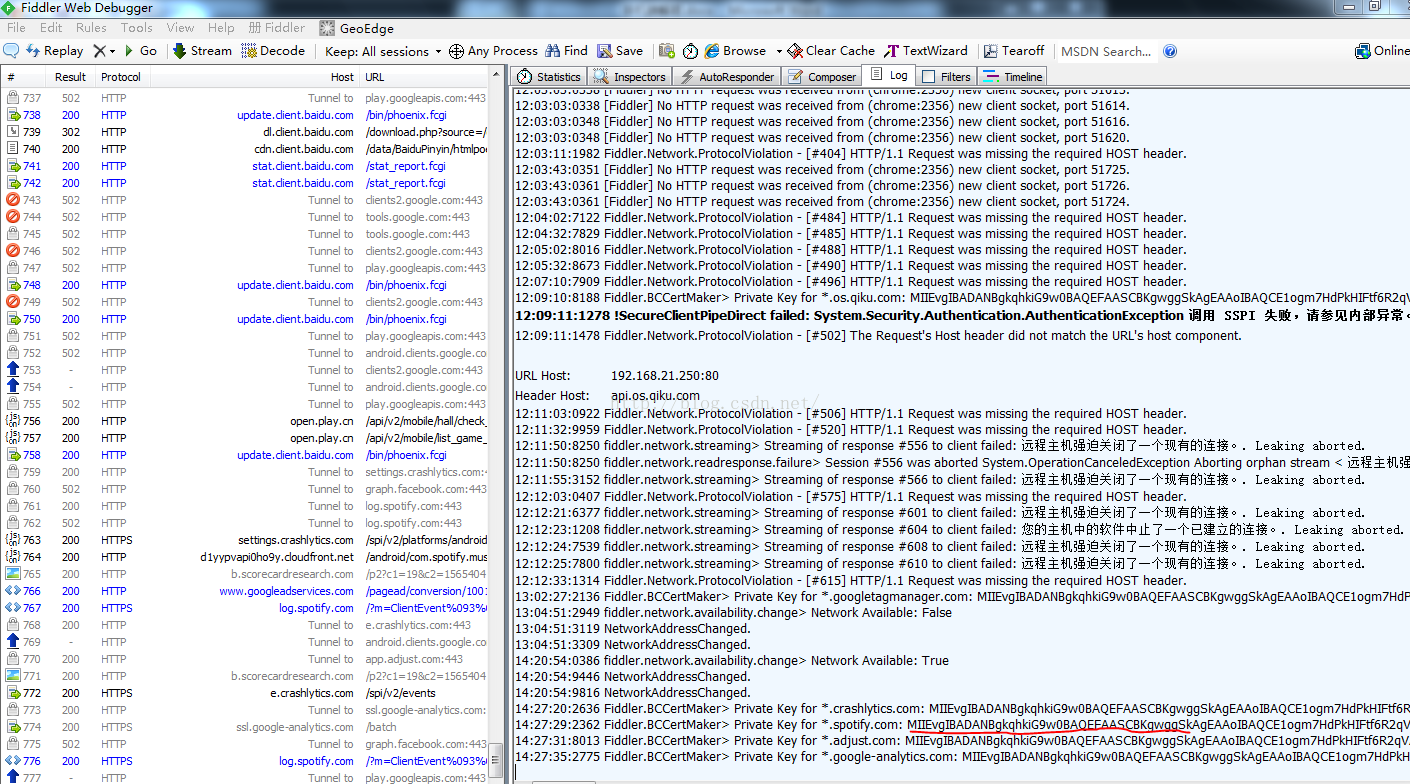Image resolution: width=1410 pixels, height=784 pixels.
Task: Switch to the Composer tab
Action: coord(823,76)
